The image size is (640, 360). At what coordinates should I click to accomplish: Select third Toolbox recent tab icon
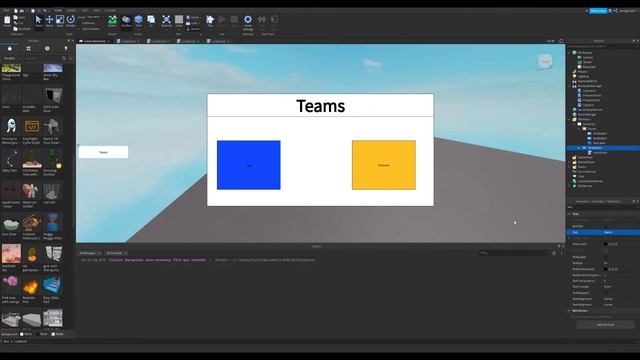pos(47,48)
